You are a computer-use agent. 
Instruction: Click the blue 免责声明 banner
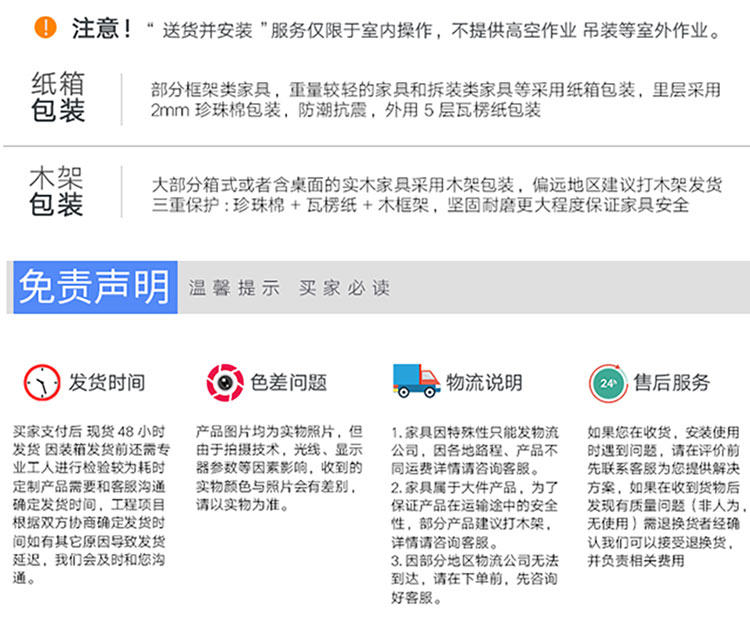pyautogui.click(x=93, y=287)
